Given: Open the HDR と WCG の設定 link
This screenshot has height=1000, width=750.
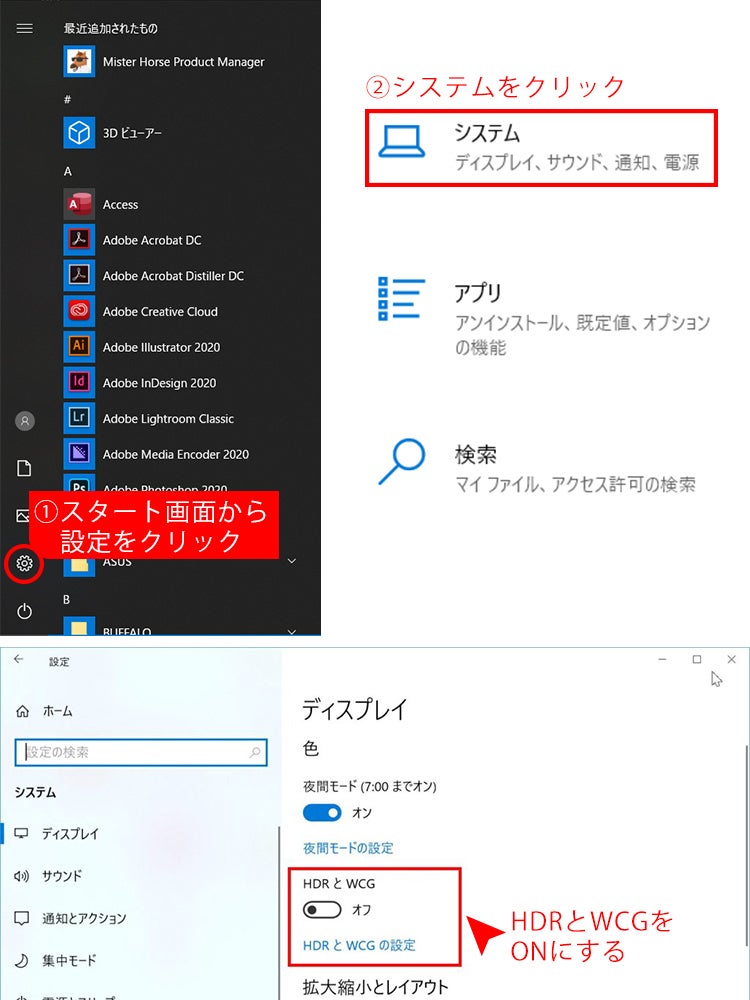Looking at the screenshot, I should pos(359,945).
